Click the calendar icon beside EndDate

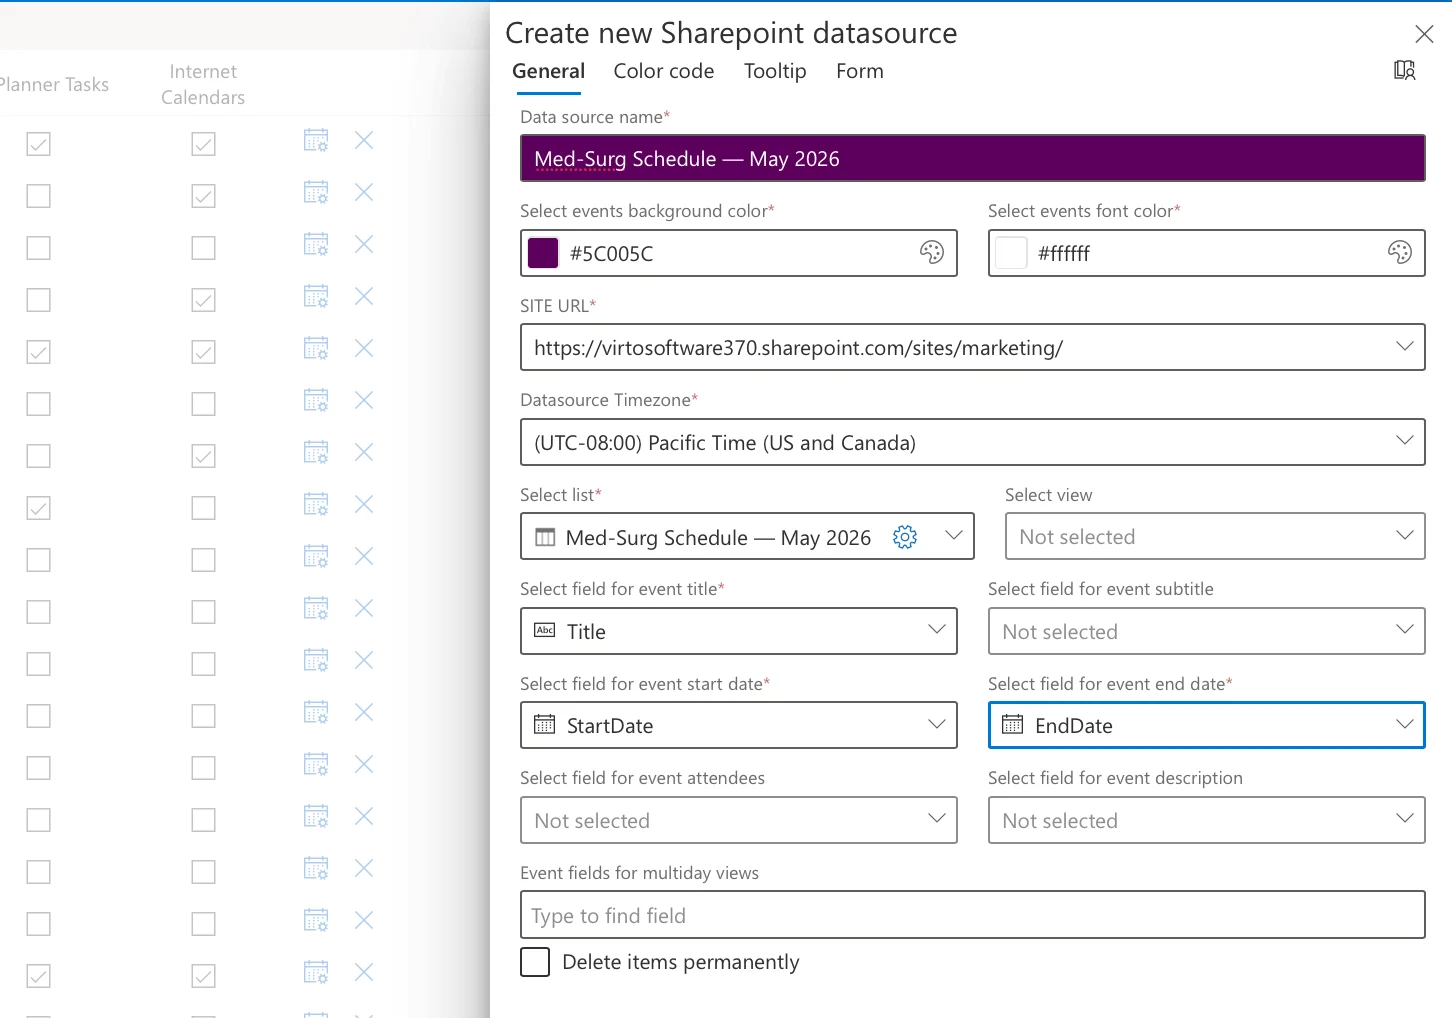tap(1012, 724)
